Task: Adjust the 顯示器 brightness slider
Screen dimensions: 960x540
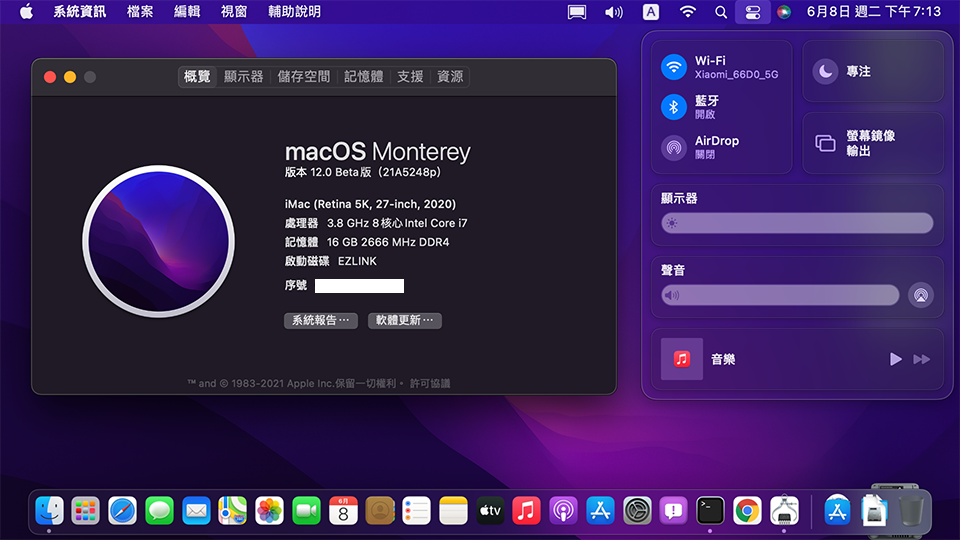Action: click(x=797, y=223)
